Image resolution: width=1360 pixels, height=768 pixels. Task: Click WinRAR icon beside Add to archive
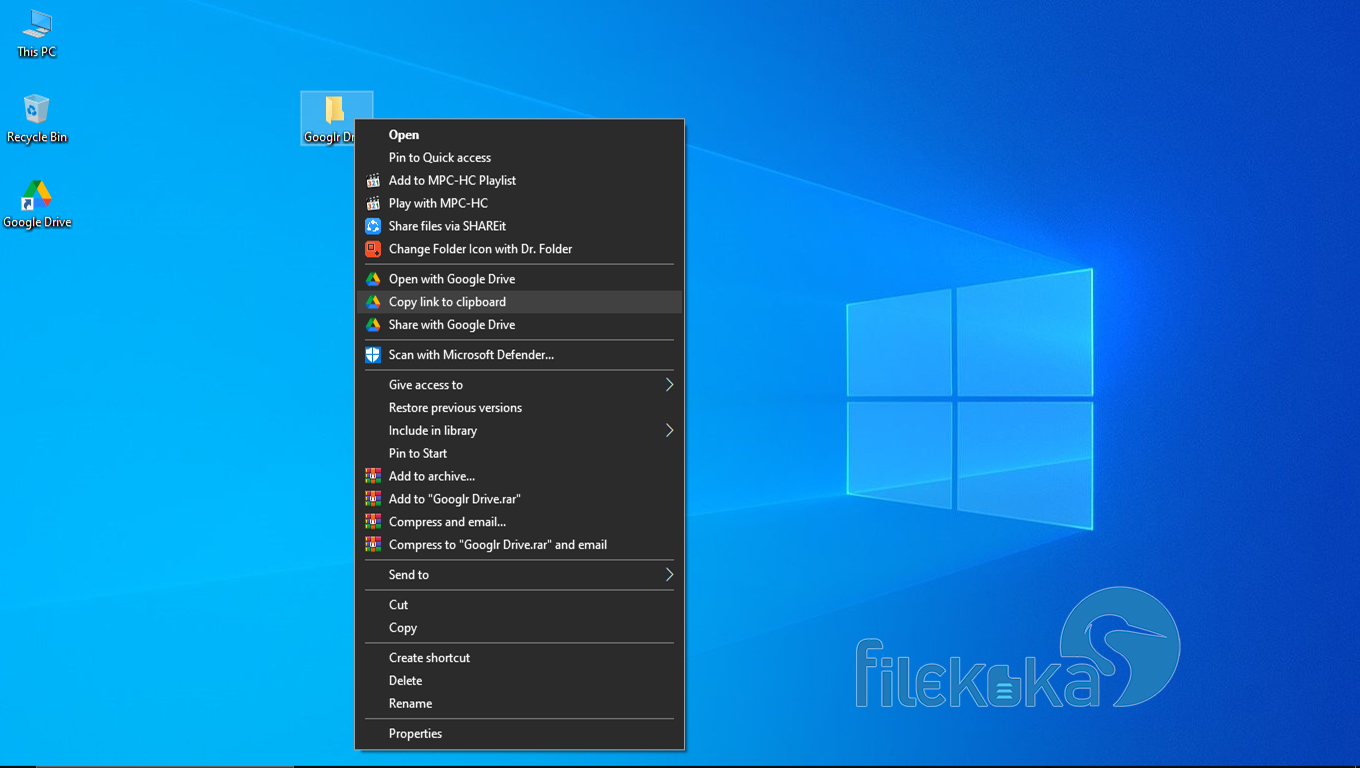373,476
